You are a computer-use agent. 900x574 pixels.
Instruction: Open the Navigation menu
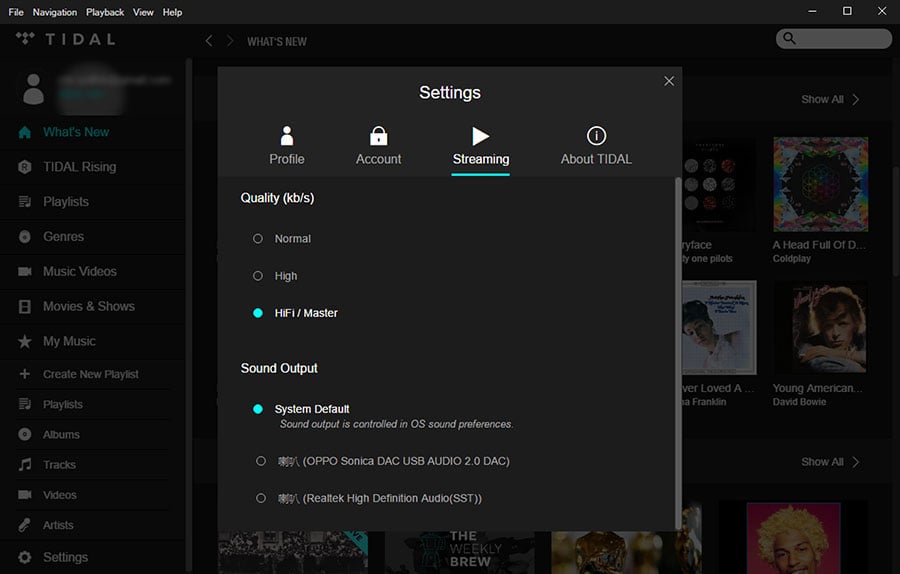[x=55, y=12]
